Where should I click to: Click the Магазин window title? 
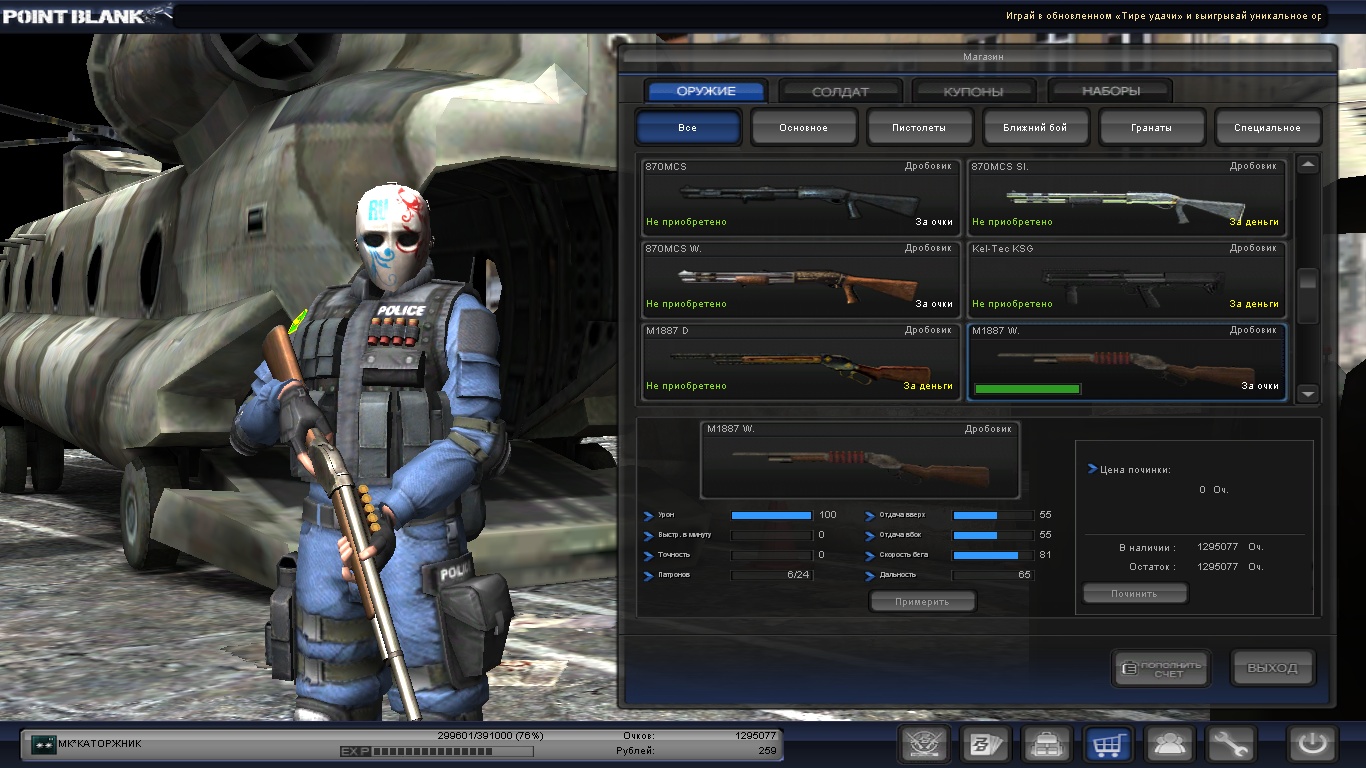click(x=983, y=57)
